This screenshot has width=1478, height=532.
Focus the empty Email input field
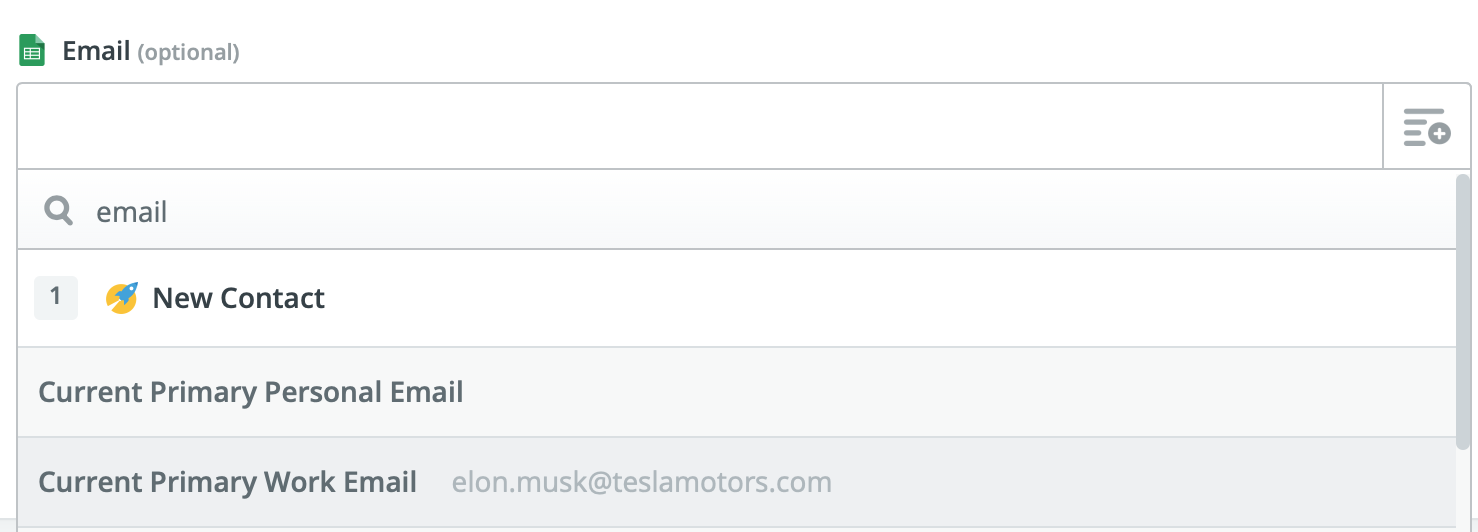tap(700, 127)
